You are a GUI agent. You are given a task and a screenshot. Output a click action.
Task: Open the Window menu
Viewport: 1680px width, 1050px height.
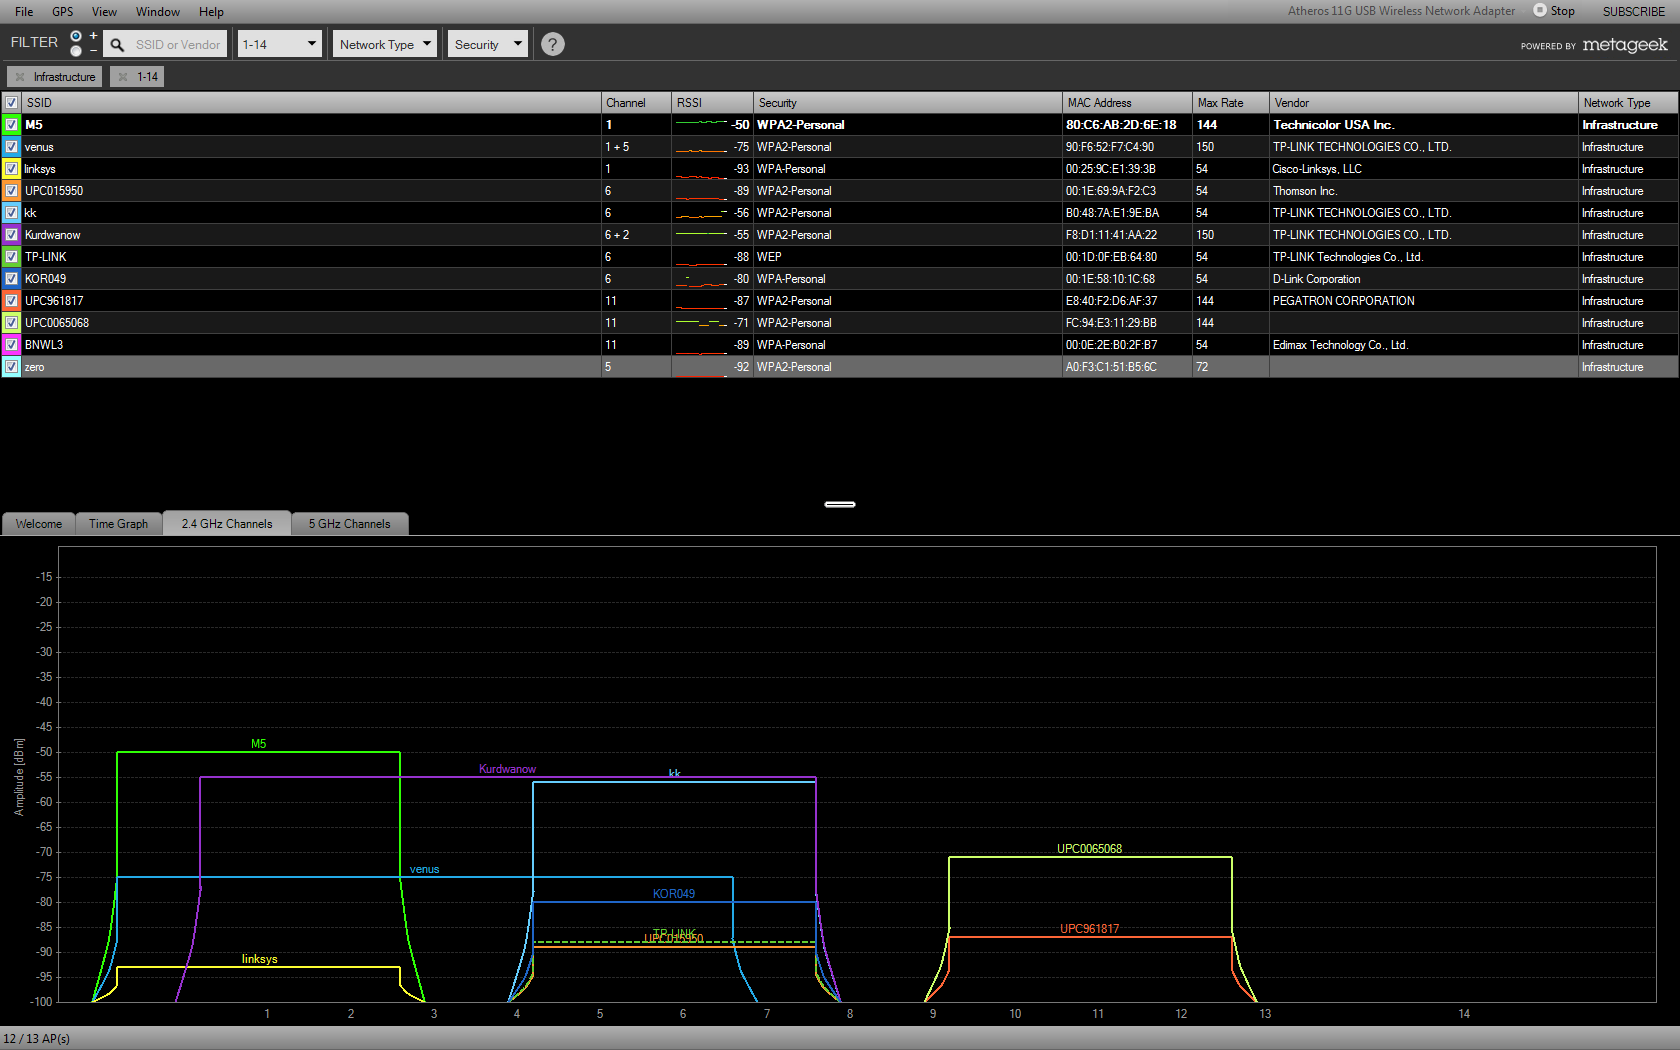click(158, 12)
